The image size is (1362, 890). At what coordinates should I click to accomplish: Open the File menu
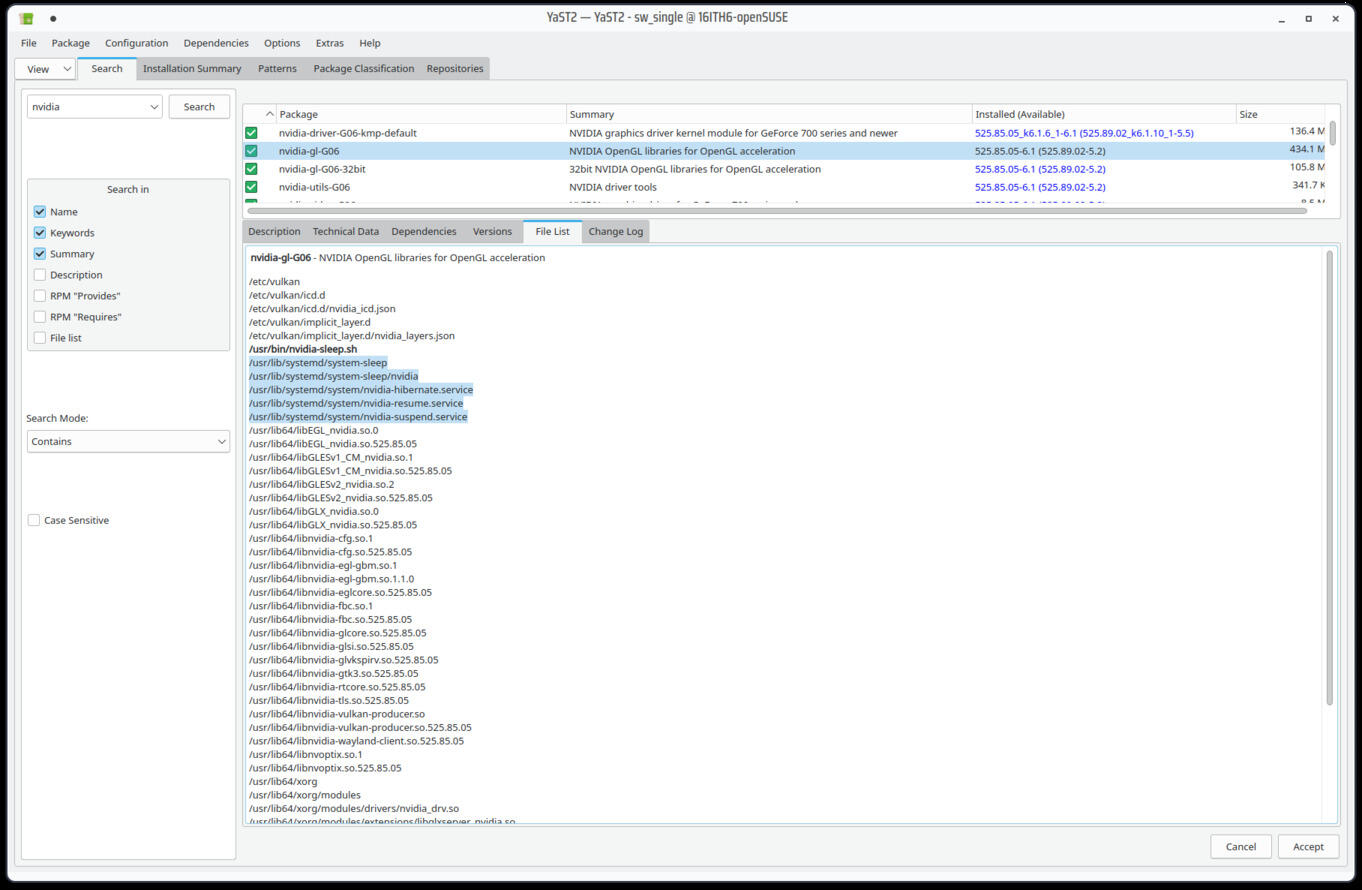[x=29, y=43]
